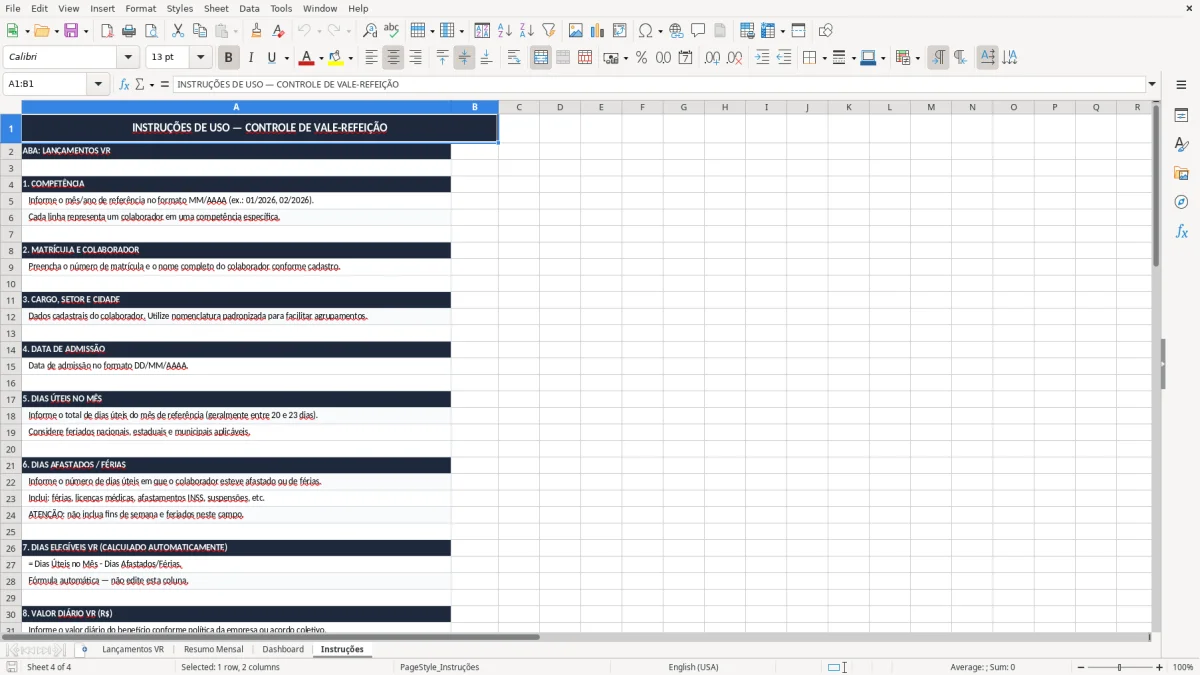Insert a pivot table
The width and height of the screenshot is (1200, 675).
point(620,31)
